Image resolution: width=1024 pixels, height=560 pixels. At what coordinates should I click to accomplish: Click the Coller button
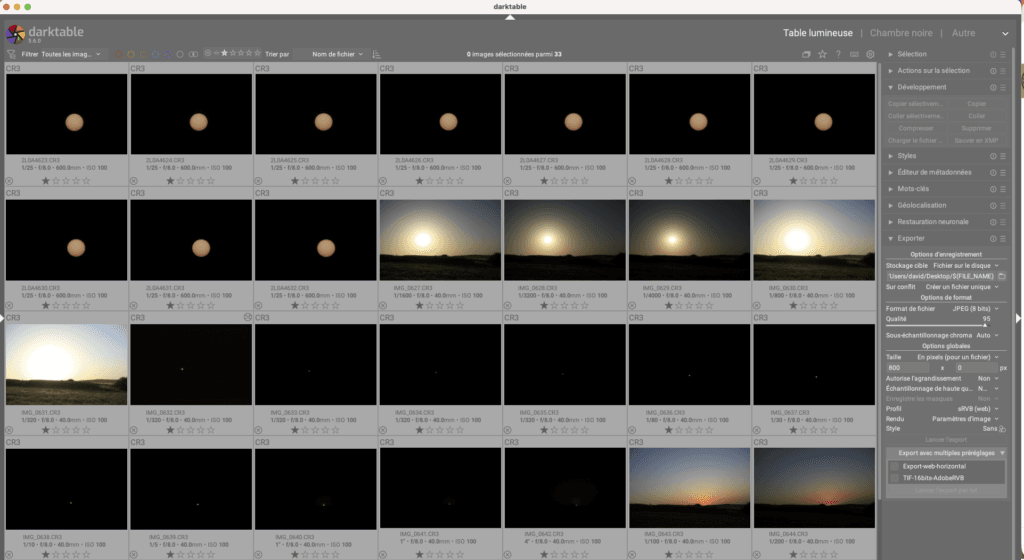[x=976, y=116]
